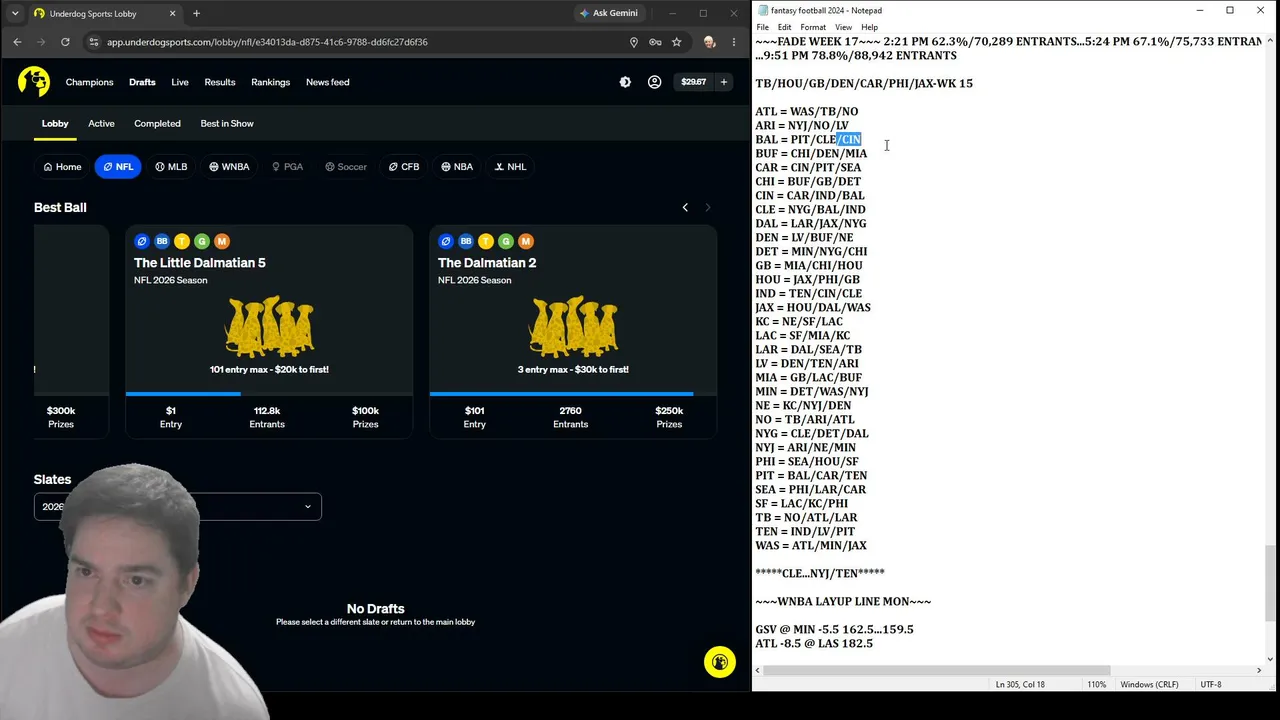
Task: Show previous Best Ball contests arrow
Action: (685, 207)
